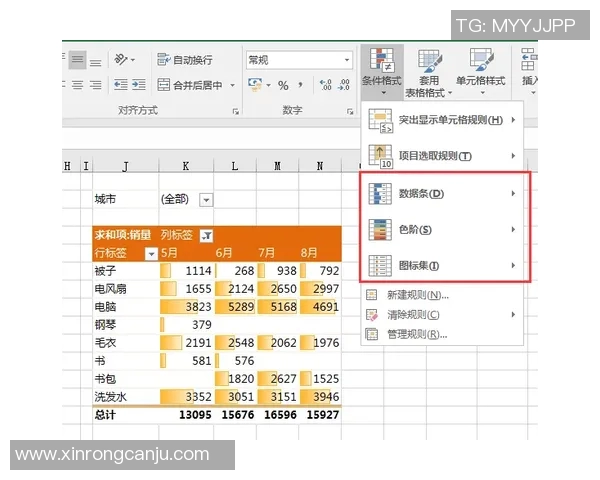Click the 被子 row label
Screen dimensions: 600x480
click(105, 271)
